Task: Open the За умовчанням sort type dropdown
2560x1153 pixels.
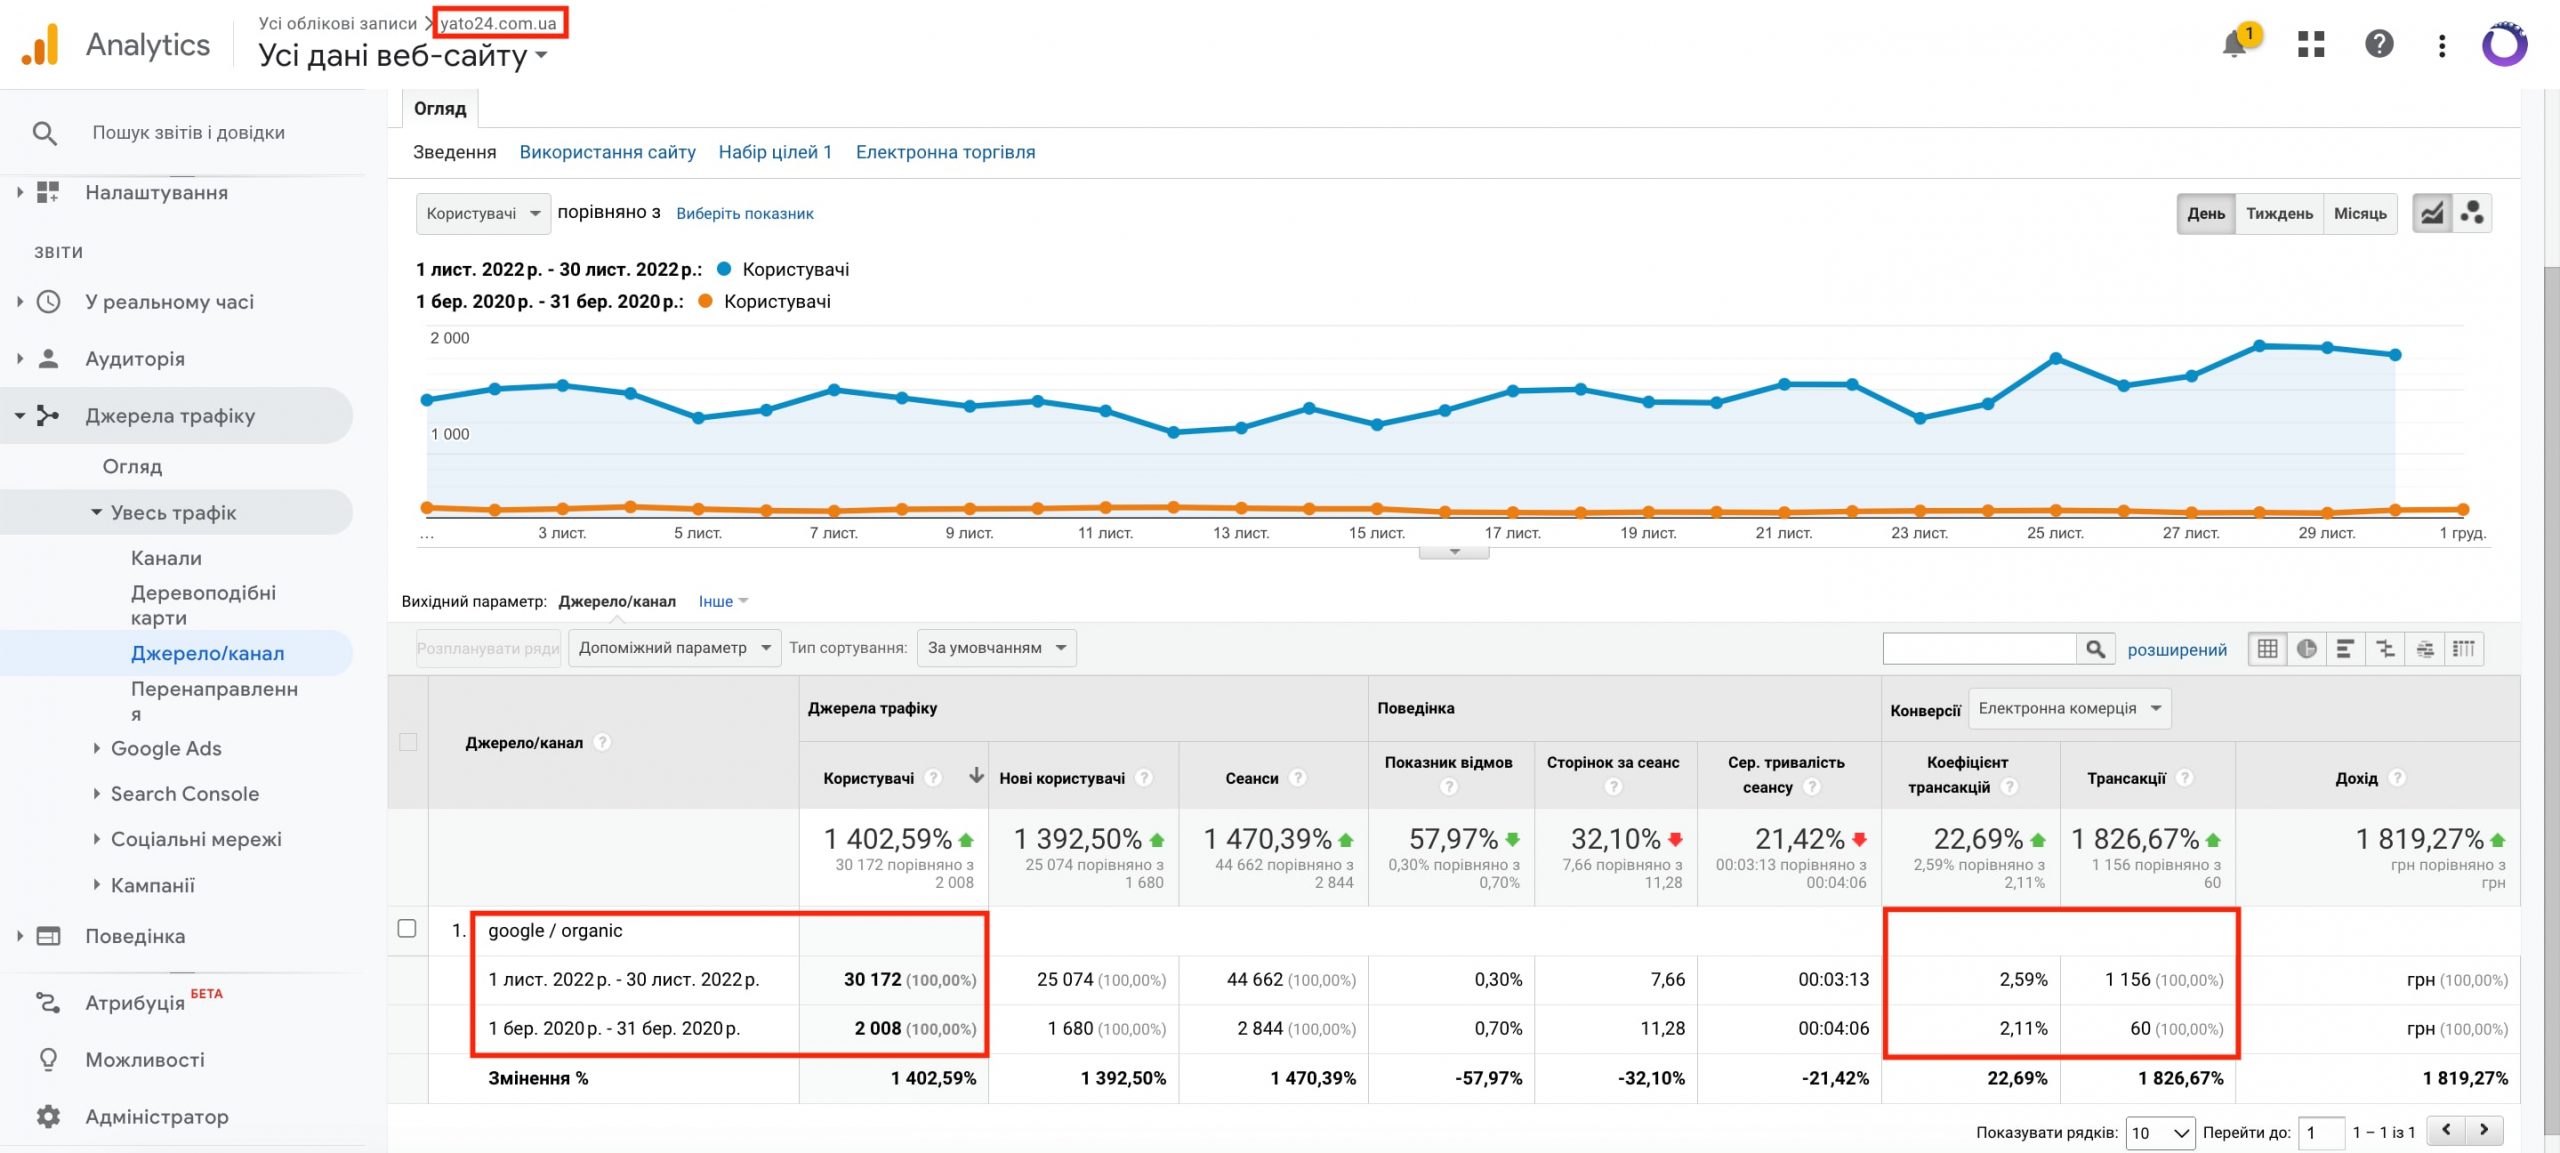Action: click(x=996, y=648)
